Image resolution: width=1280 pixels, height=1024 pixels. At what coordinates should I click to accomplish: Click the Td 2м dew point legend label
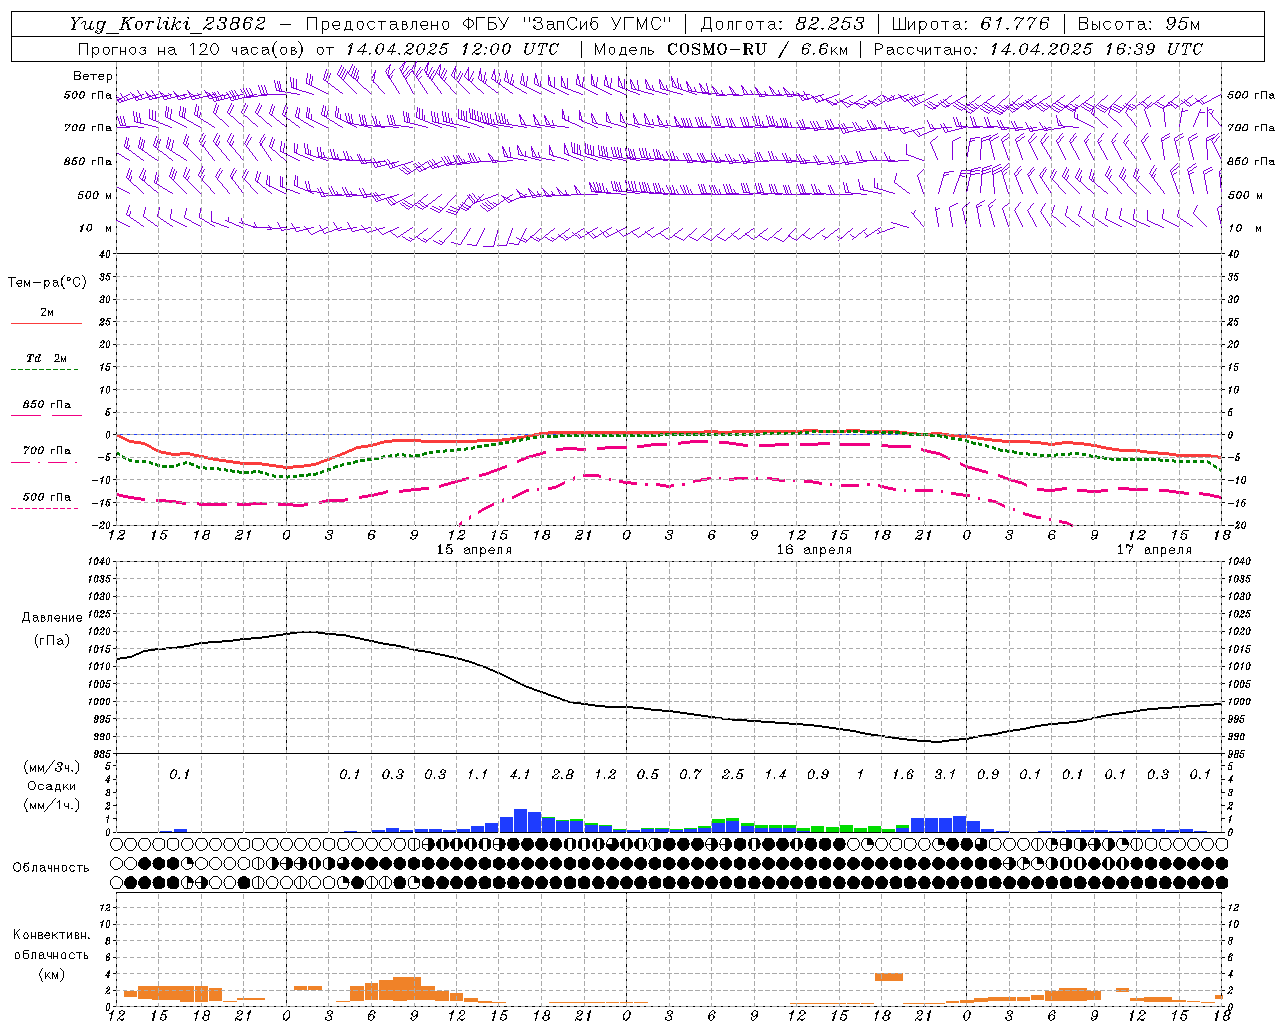[x=46, y=358]
